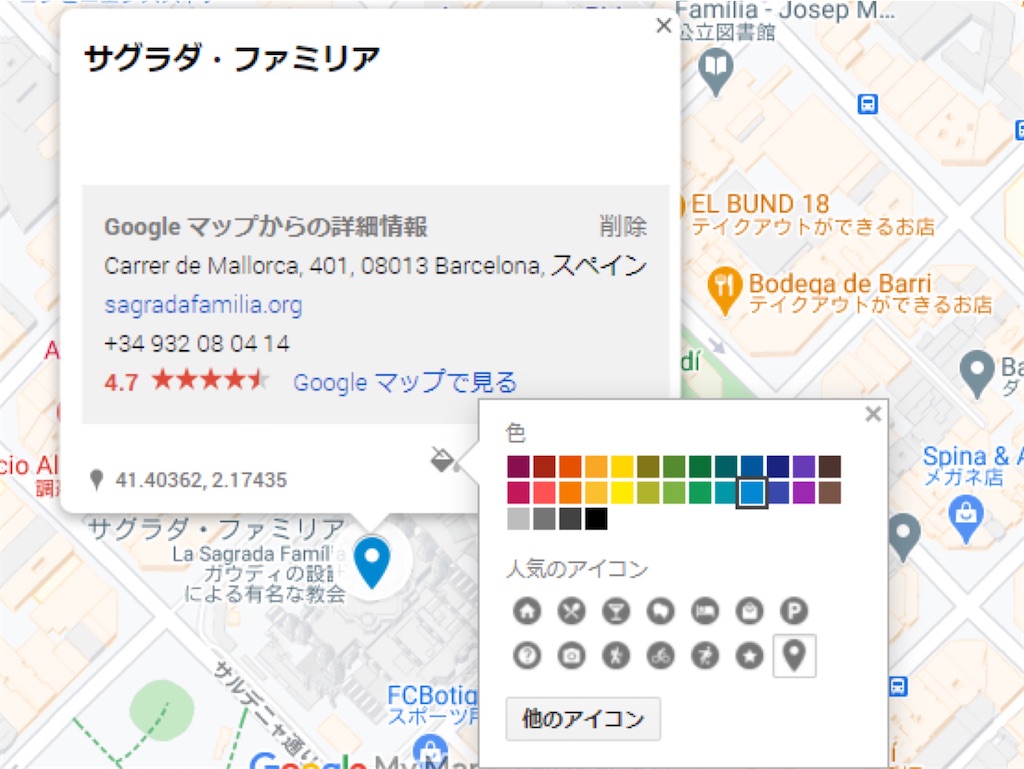
Task: Choose the camera icon
Action: (571, 655)
